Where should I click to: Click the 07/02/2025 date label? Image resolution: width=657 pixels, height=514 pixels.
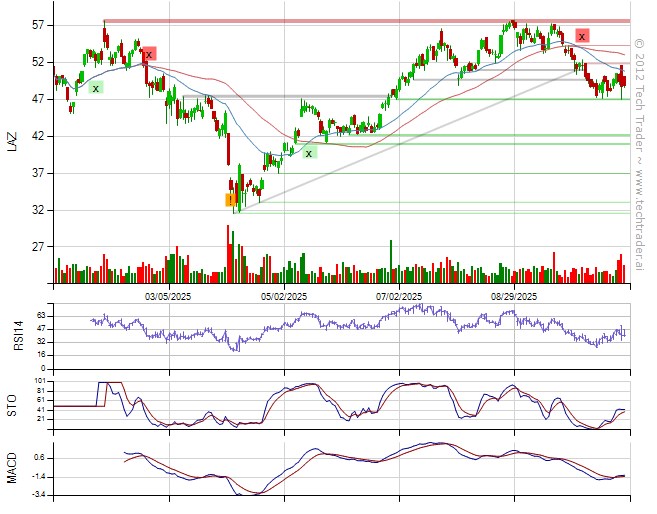[398, 297]
